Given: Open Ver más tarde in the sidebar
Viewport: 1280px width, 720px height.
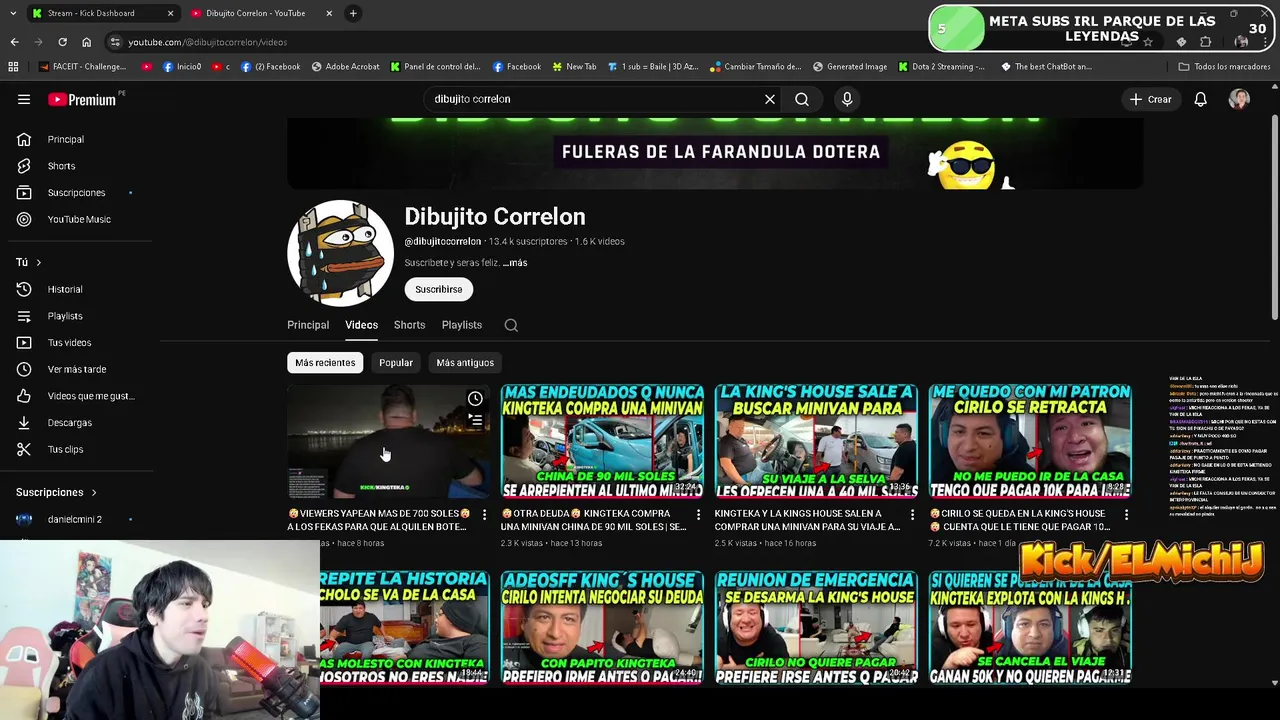Looking at the screenshot, I should tap(77, 369).
